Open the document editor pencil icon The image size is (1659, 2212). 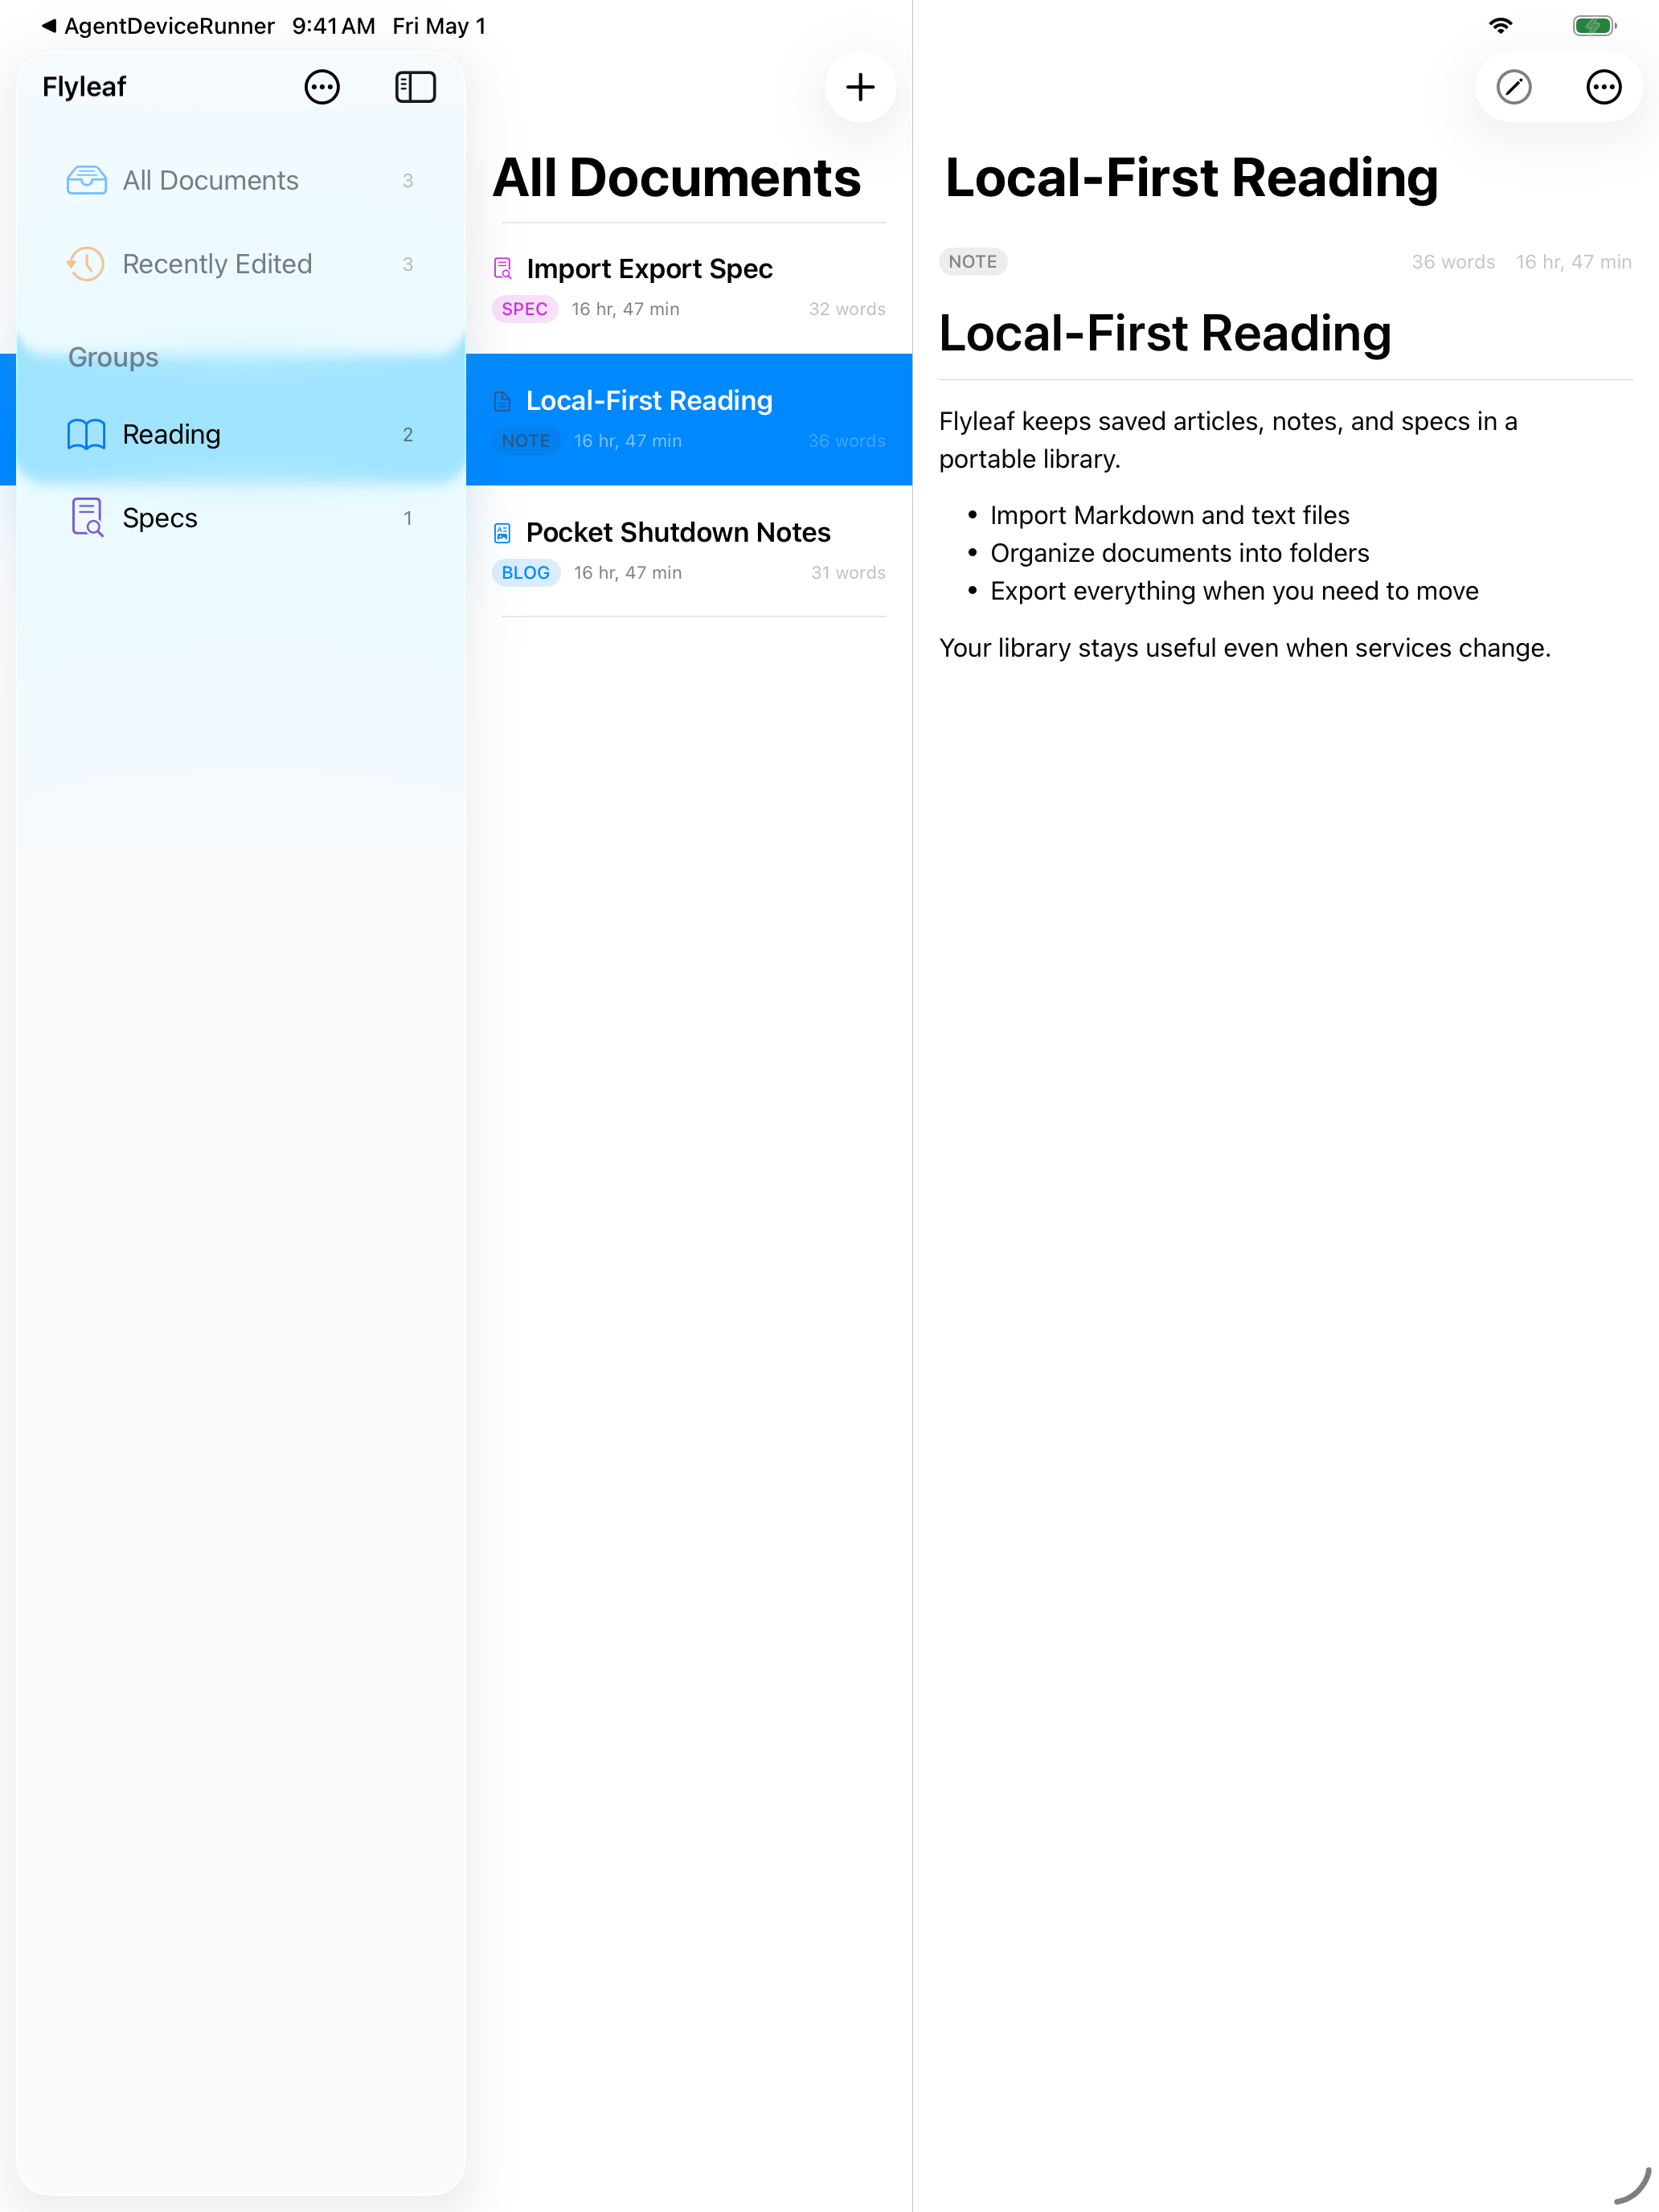click(x=1514, y=87)
